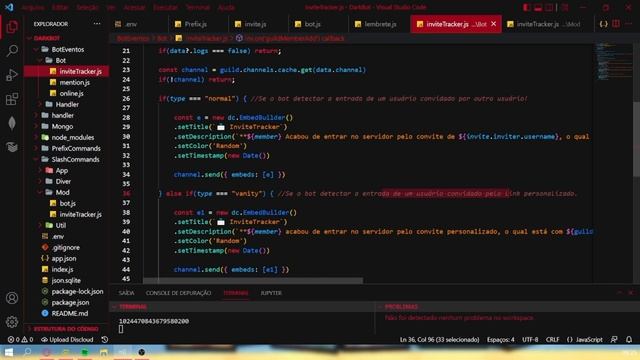
Task: Open the JUPYTER panel tab
Action: pyautogui.click(x=271, y=293)
